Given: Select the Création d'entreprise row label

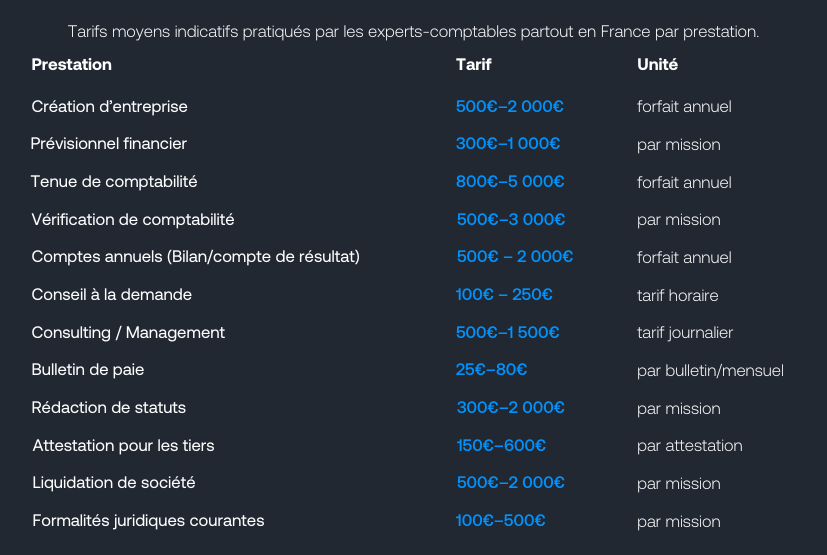Looking at the screenshot, I should pos(109,107).
